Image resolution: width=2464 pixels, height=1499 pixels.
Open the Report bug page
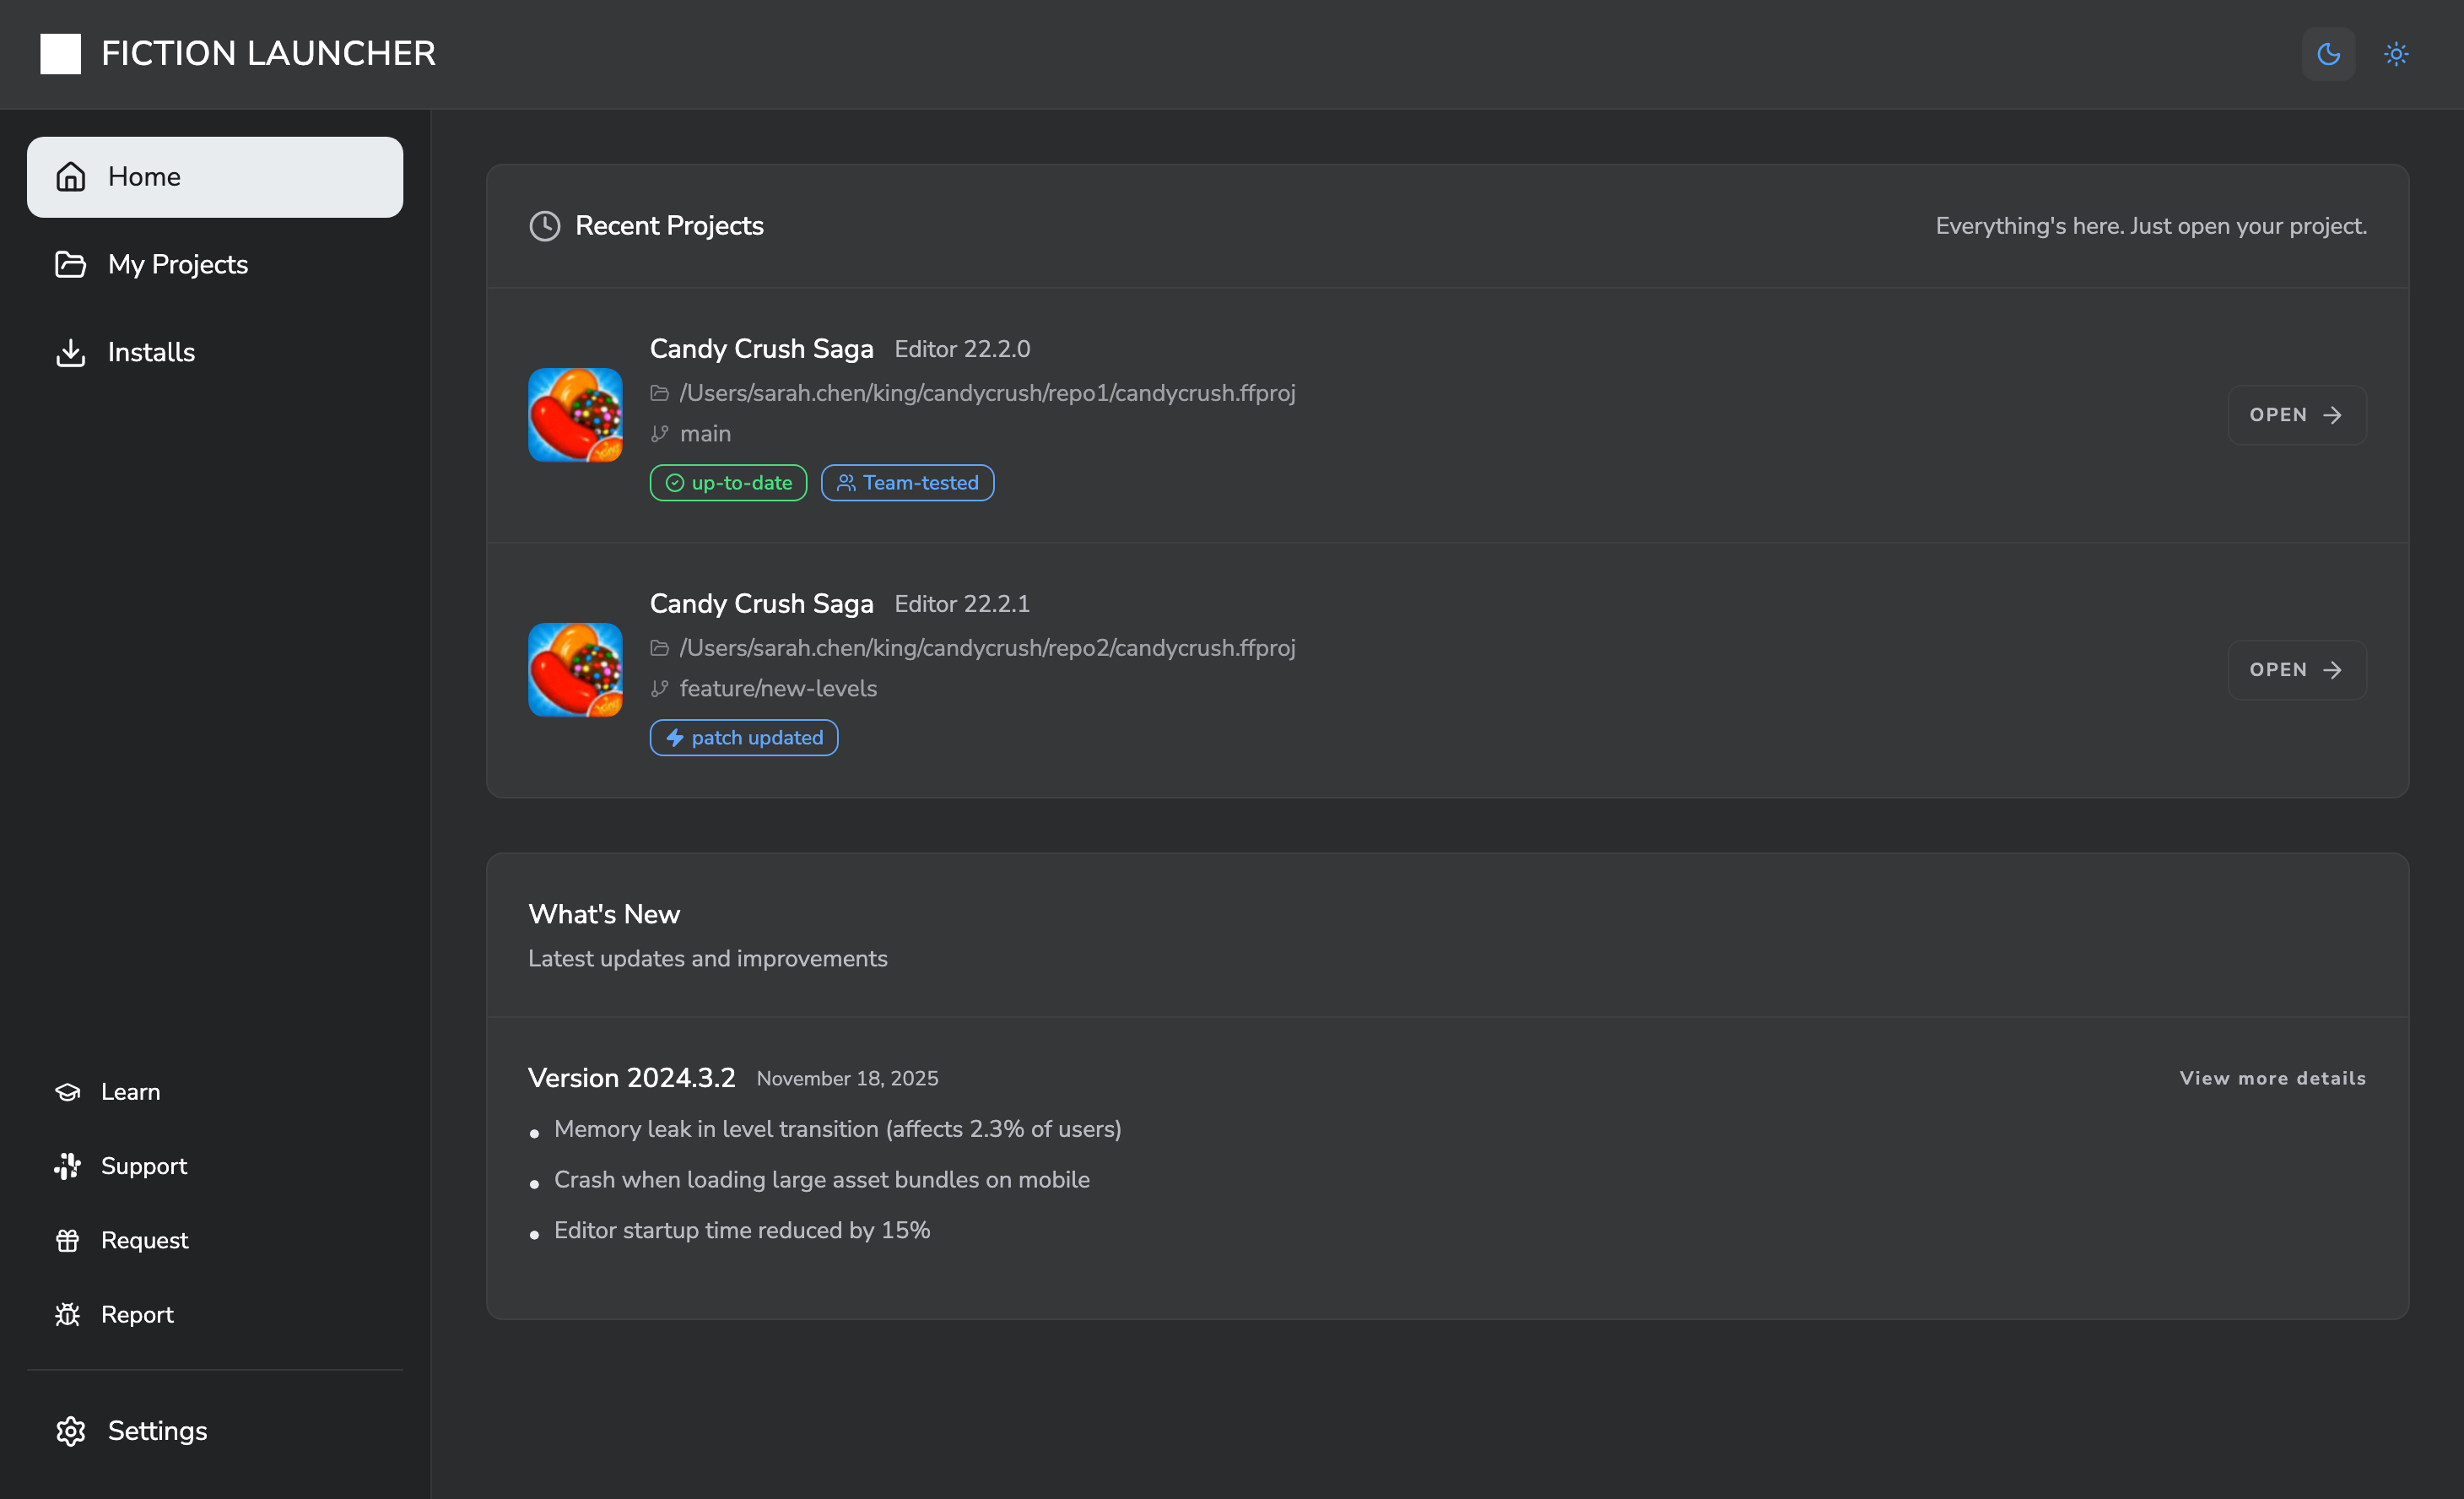tap(215, 1314)
